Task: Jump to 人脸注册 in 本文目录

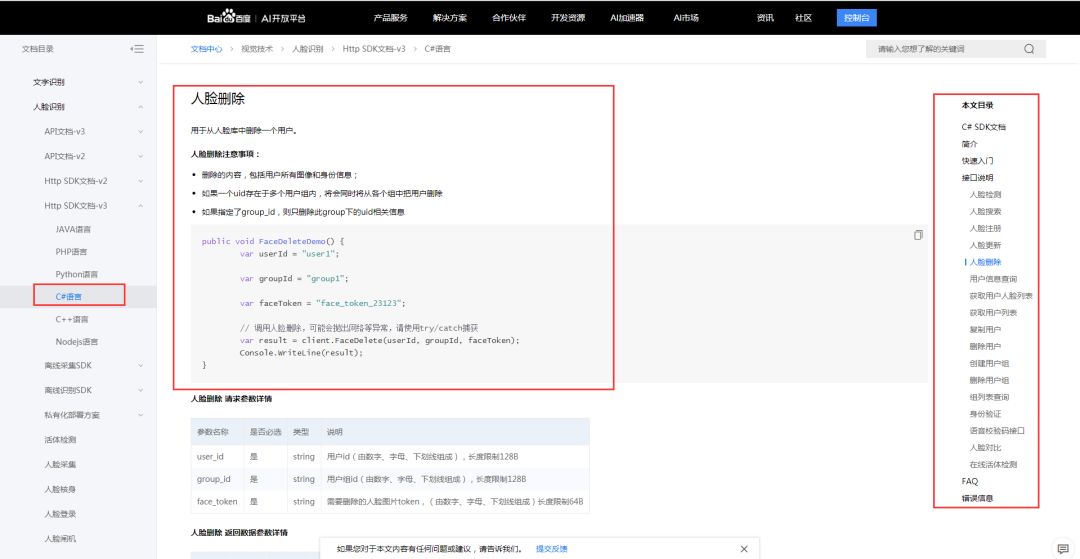Action: [985, 228]
